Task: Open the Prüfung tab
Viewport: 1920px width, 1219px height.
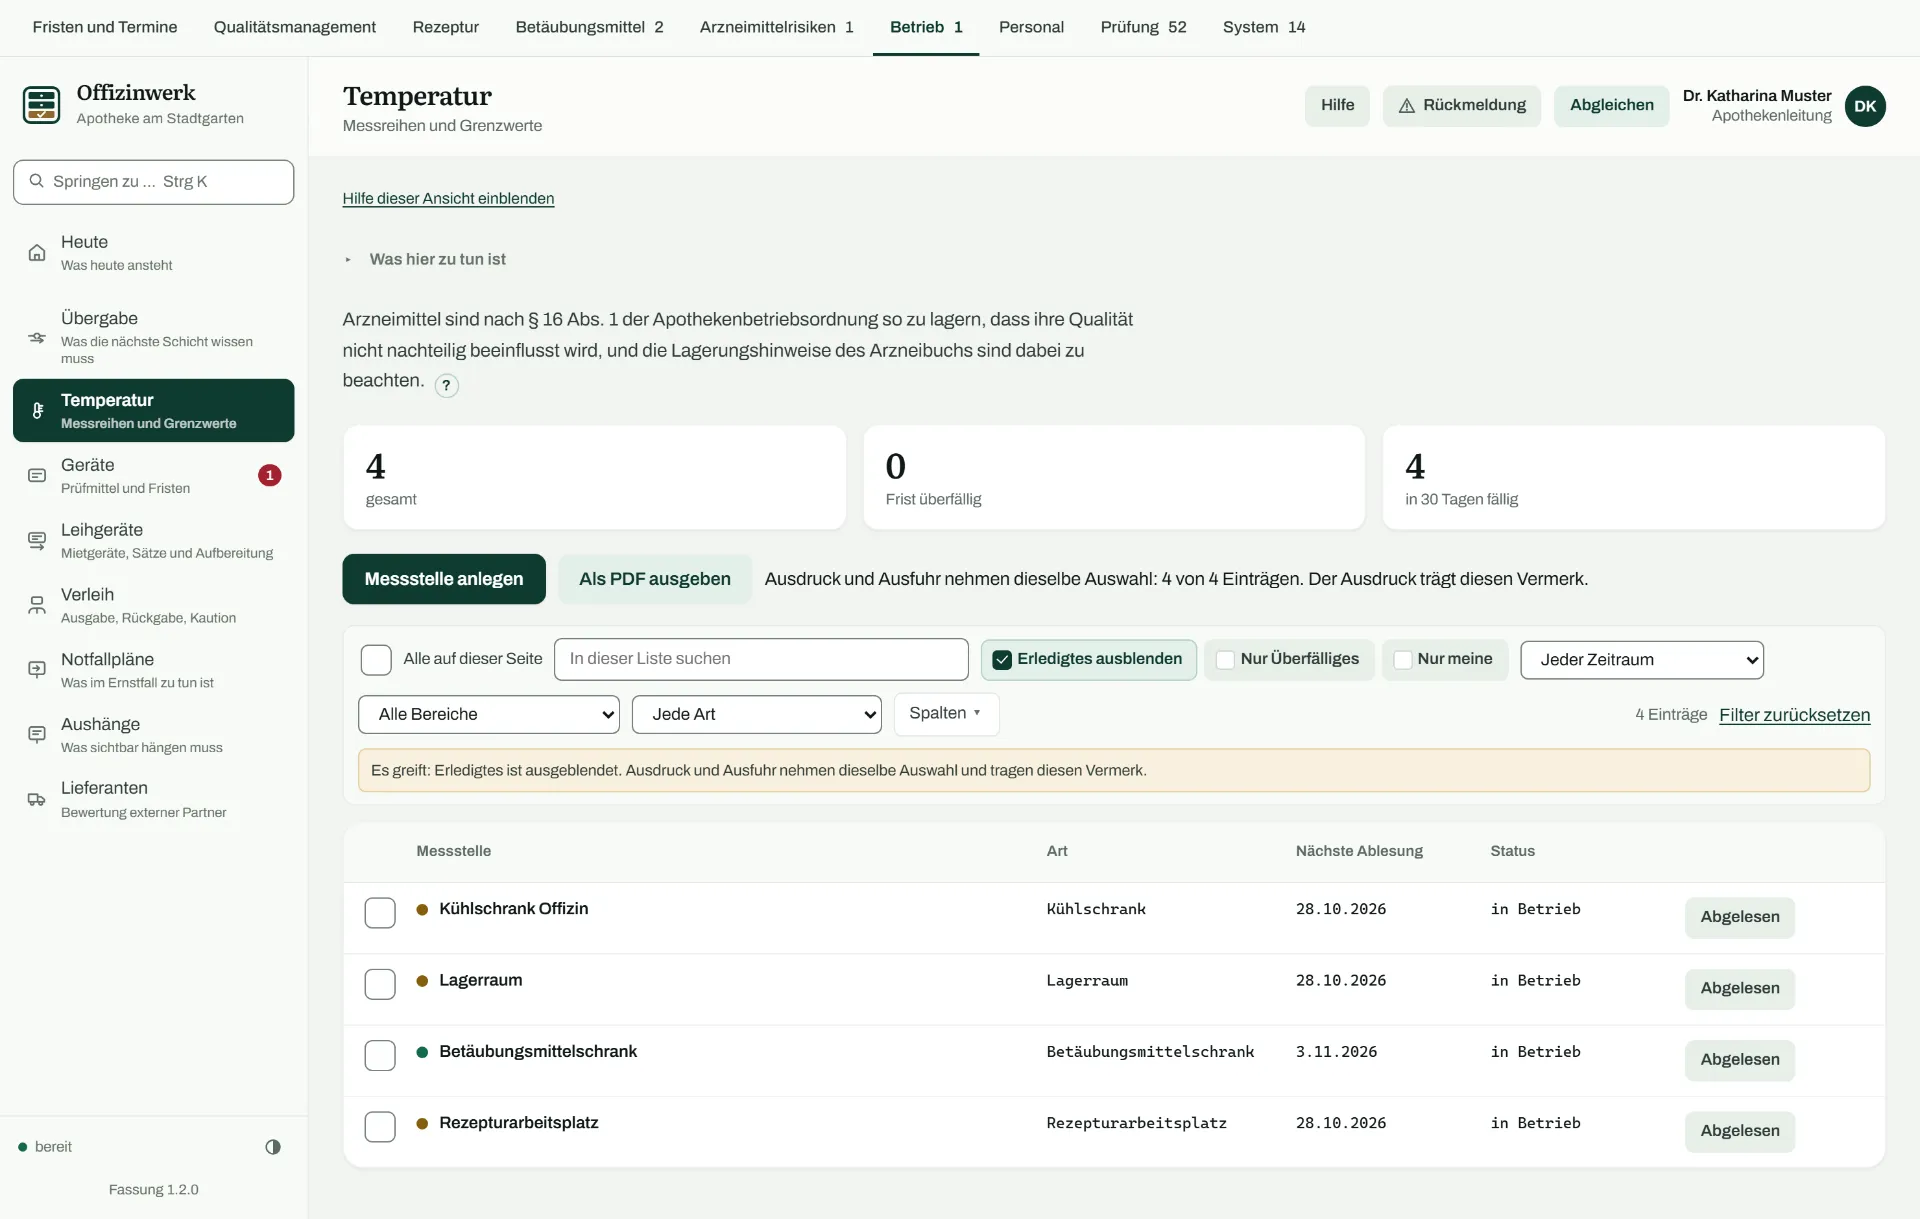Action: (x=1143, y=27)
